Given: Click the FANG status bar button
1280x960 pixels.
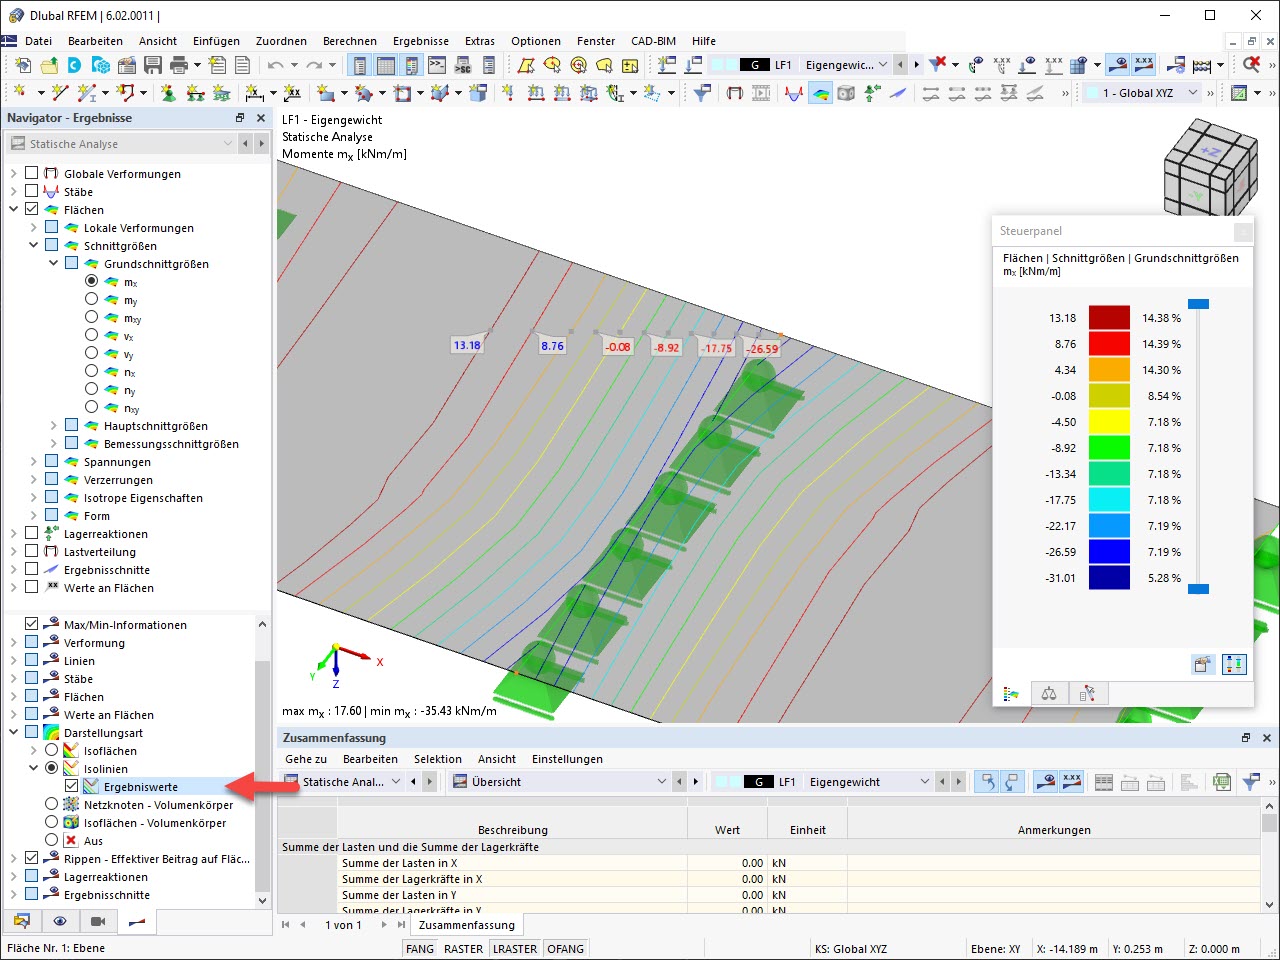Looking at the screenshot, I should pos(420,949).
